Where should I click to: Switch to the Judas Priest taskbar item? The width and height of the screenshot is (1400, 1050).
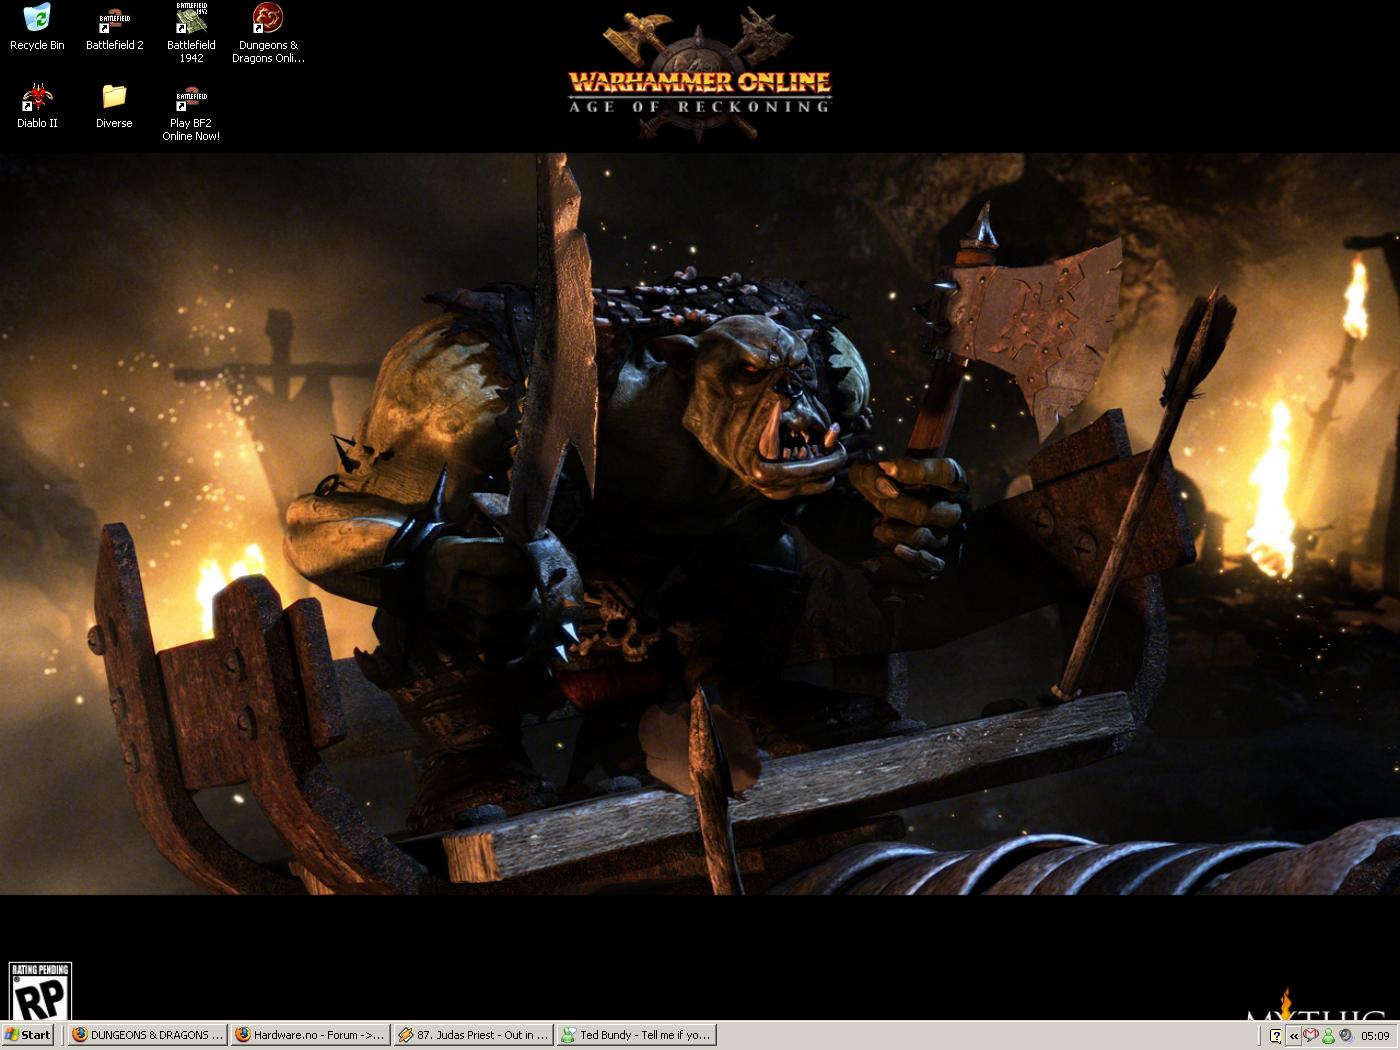pos(473,1035)
